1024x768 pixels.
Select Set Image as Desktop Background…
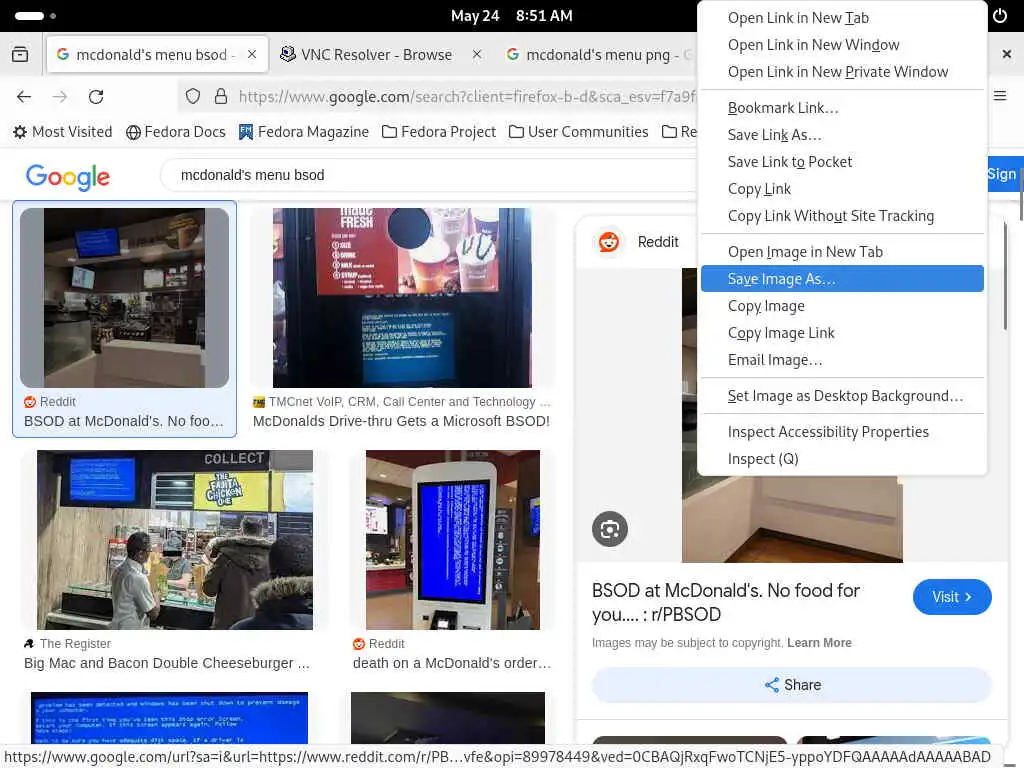842,396
